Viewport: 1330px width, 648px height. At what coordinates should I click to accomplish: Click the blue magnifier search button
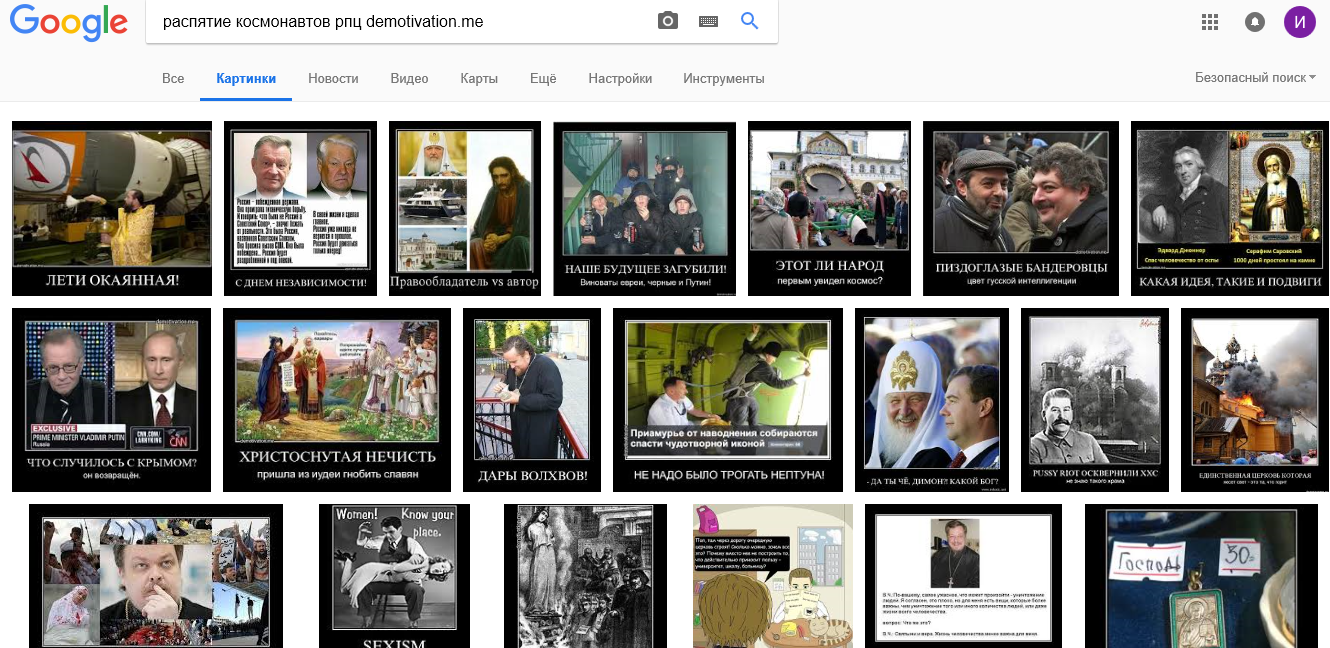750,21
